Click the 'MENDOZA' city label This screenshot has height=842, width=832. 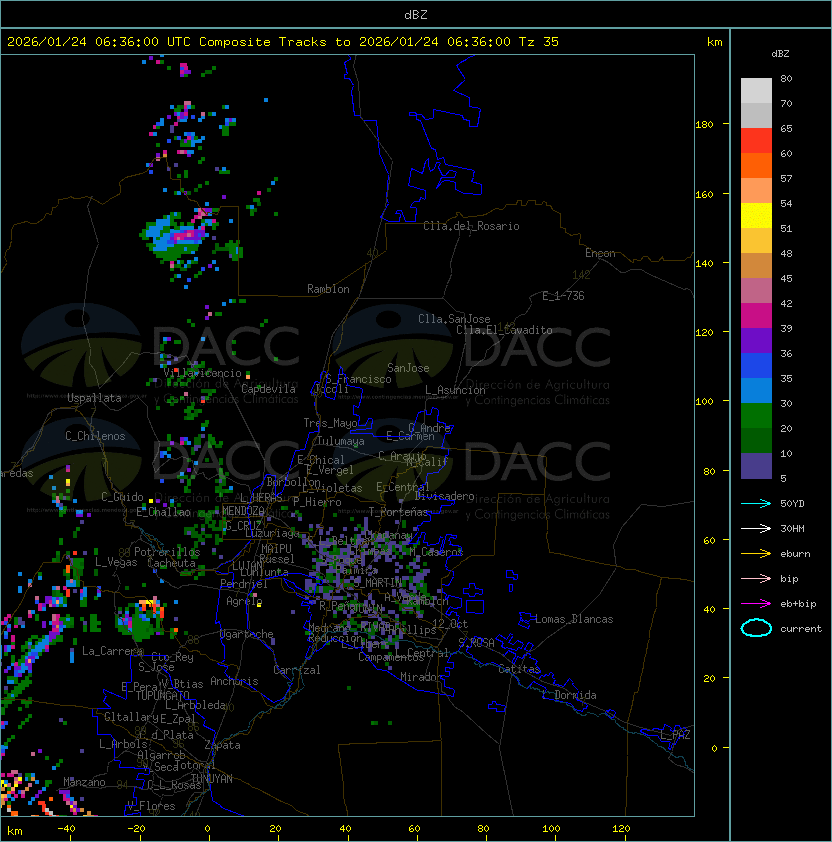coord(243,511)
